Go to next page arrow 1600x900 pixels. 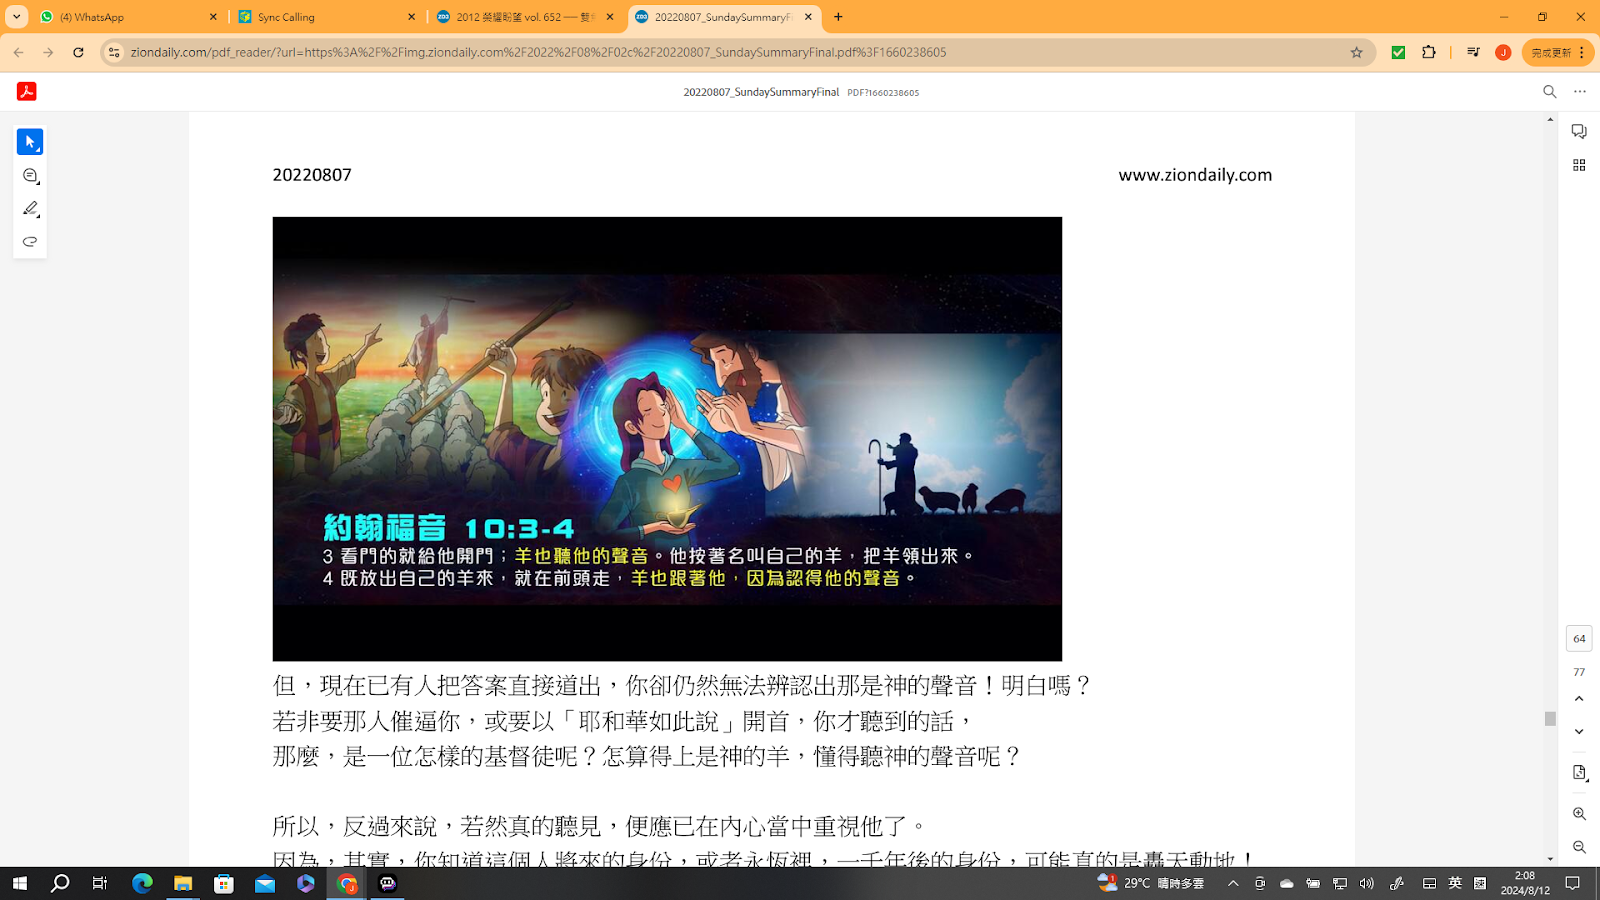[x=1579, y=732]
